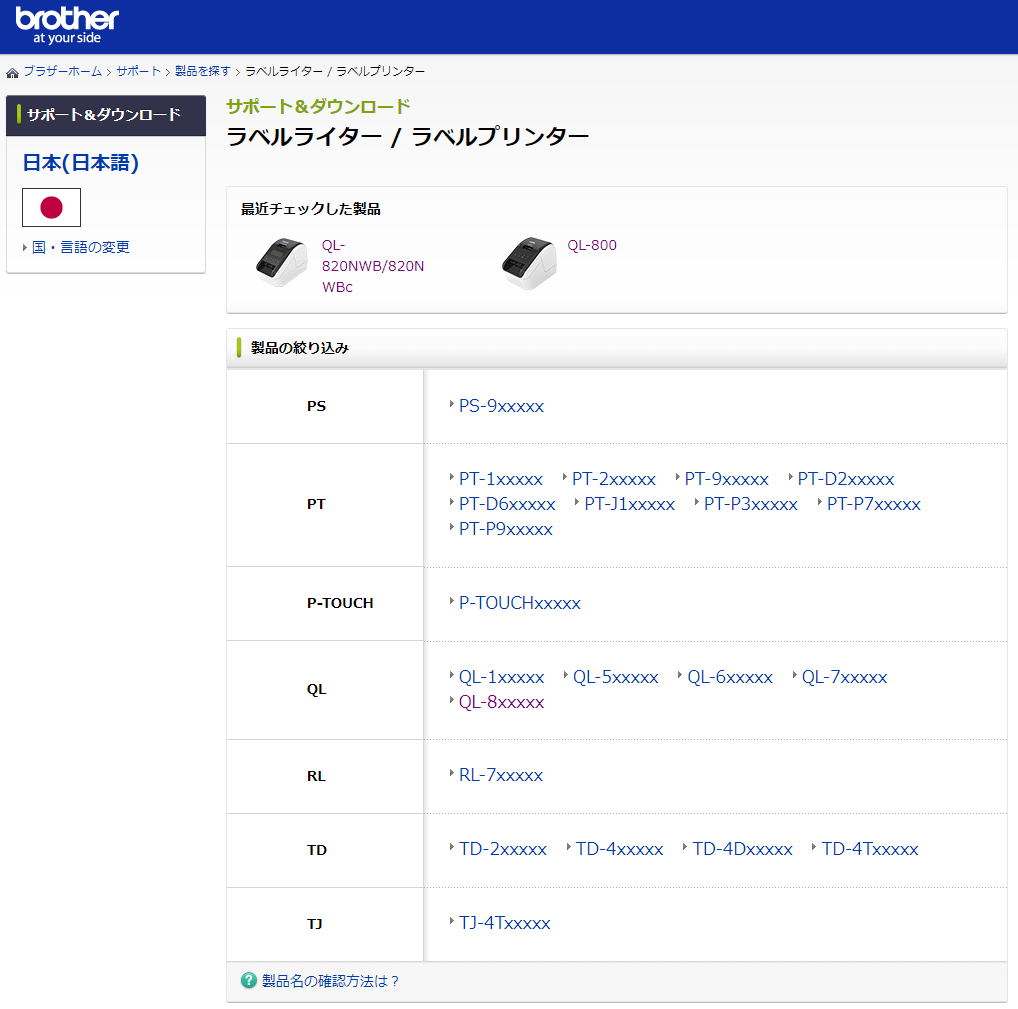This screenshot has width=1018, height=1009.
Task: Select the PT-1xxxxx series link
Action: click(x=501, y=479)
